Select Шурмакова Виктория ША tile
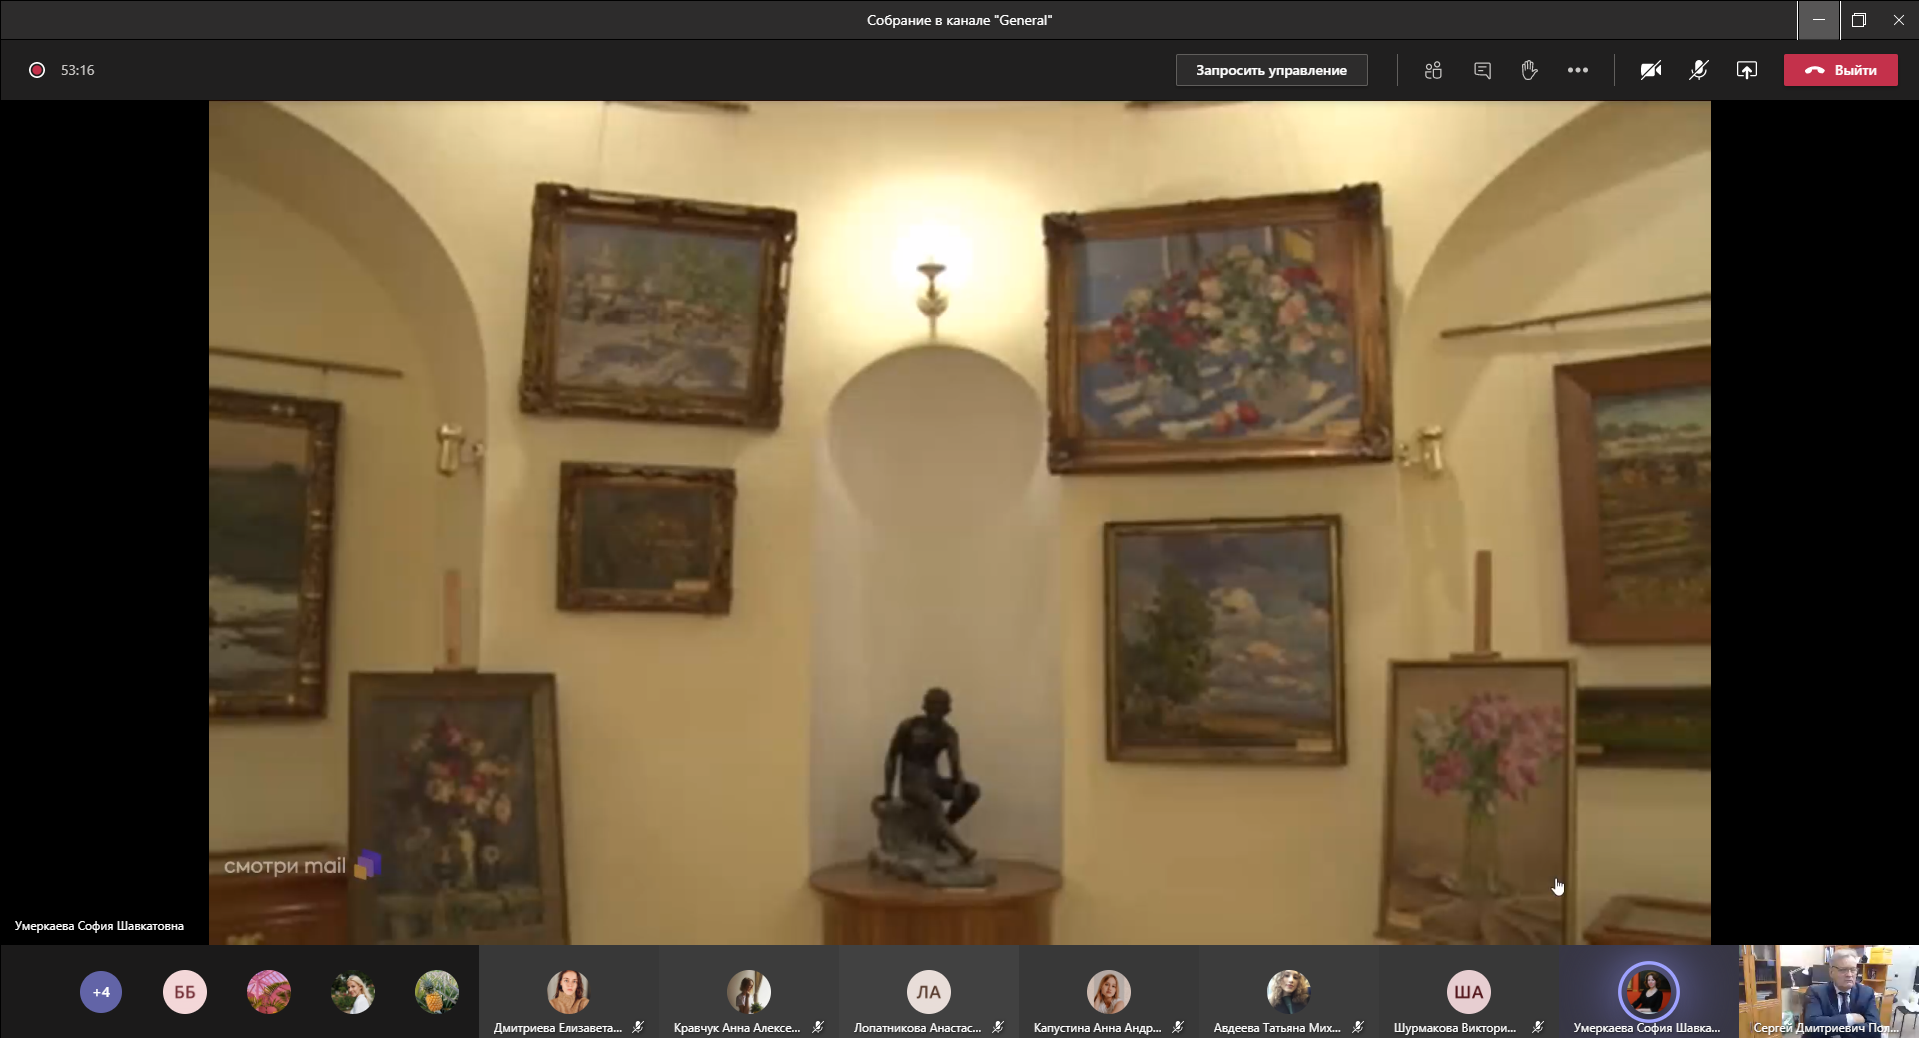 pyautogui.click(x=1468, y=993)
